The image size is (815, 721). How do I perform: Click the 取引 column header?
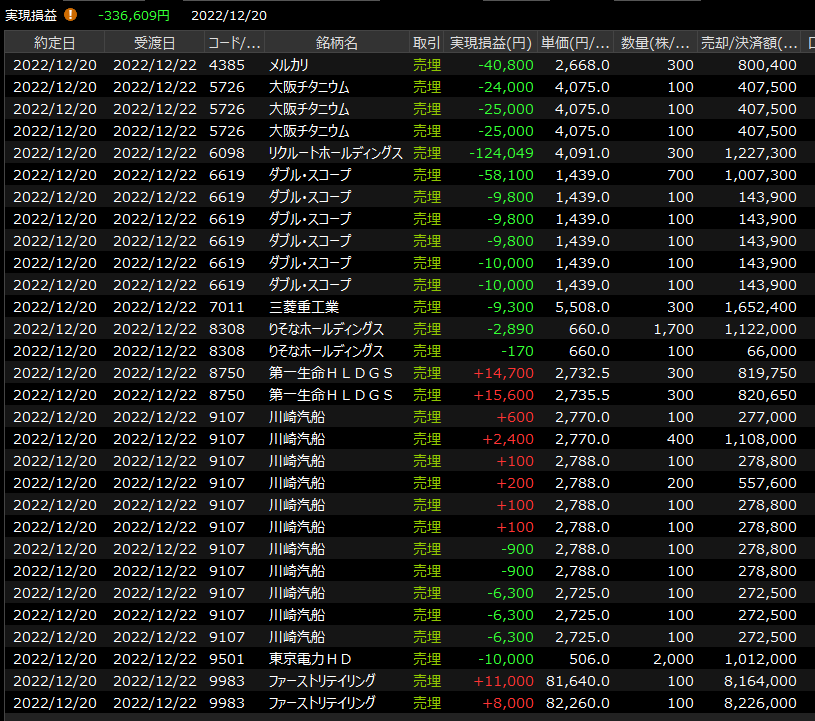point(426,42)
